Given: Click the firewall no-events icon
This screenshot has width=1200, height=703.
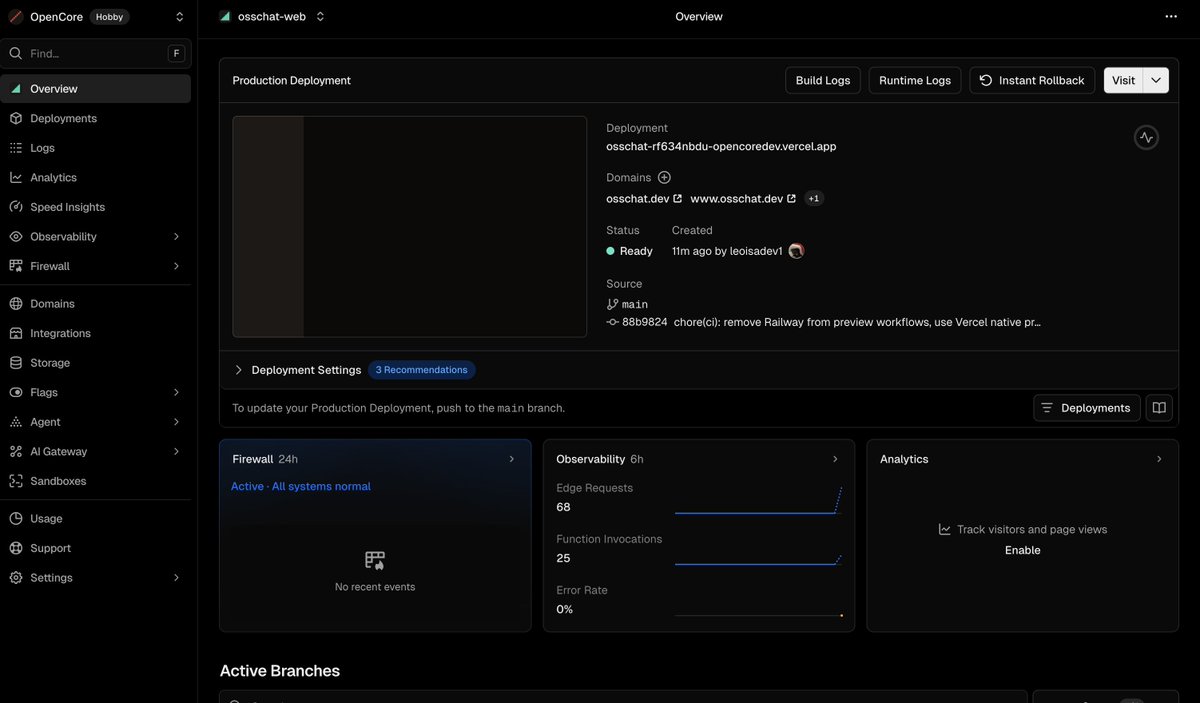Looking at the screenshot, I should pyautogui.click(x=375, y=560).
